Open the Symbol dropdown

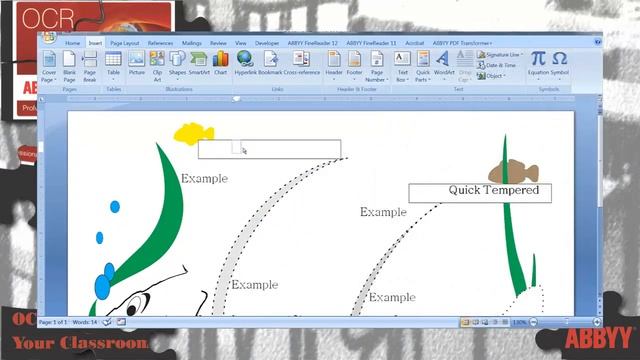coord(560,67)
